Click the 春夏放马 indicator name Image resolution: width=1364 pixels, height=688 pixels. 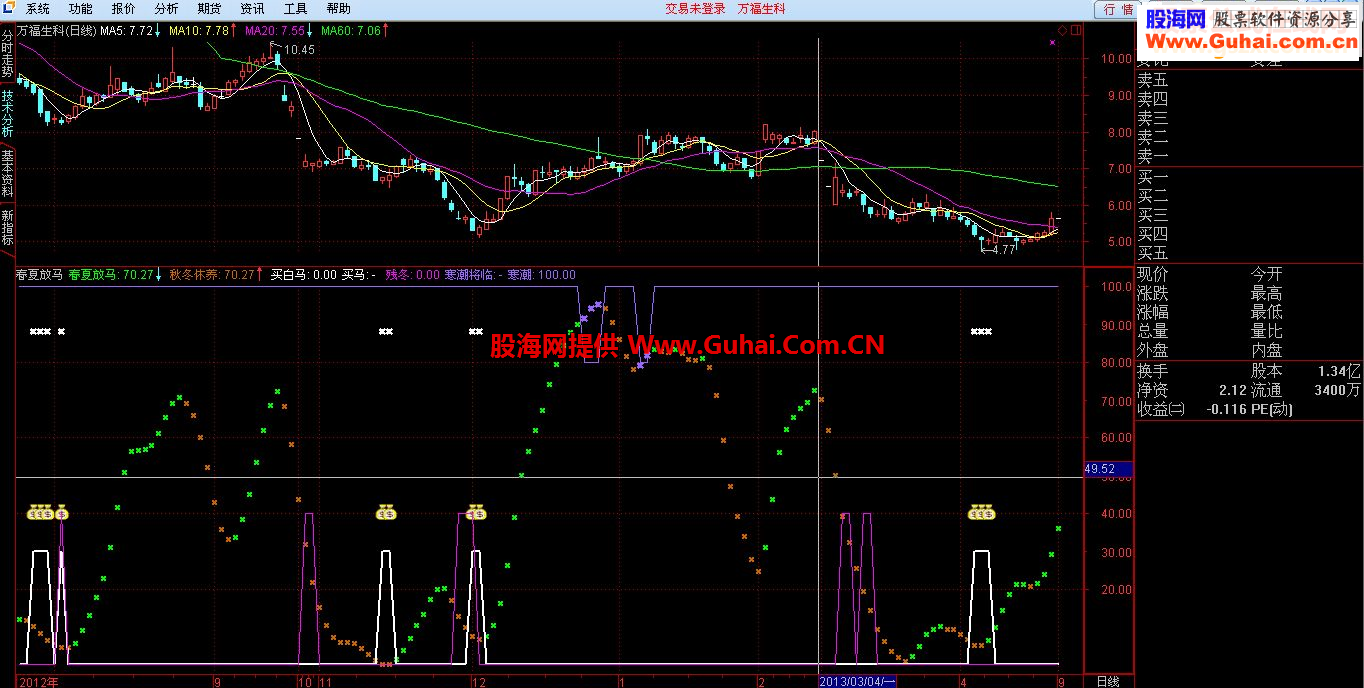[40, 274]
